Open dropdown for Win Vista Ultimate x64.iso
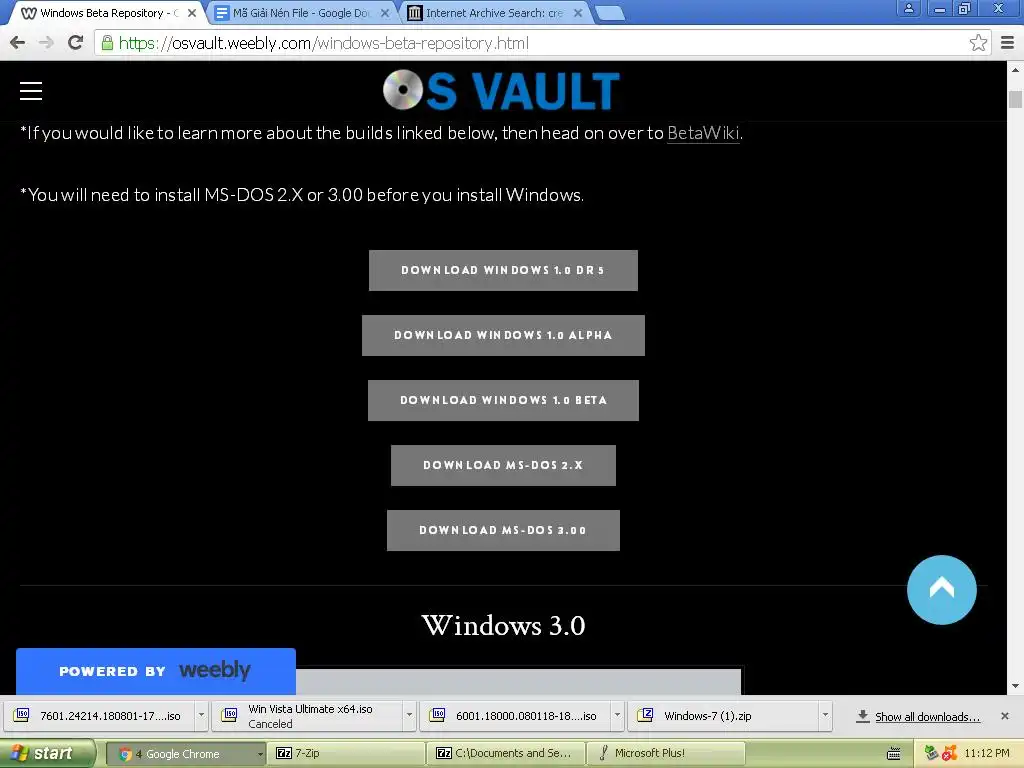The width and height of the screenshot is (1024, 768). [x=409, y=715]
